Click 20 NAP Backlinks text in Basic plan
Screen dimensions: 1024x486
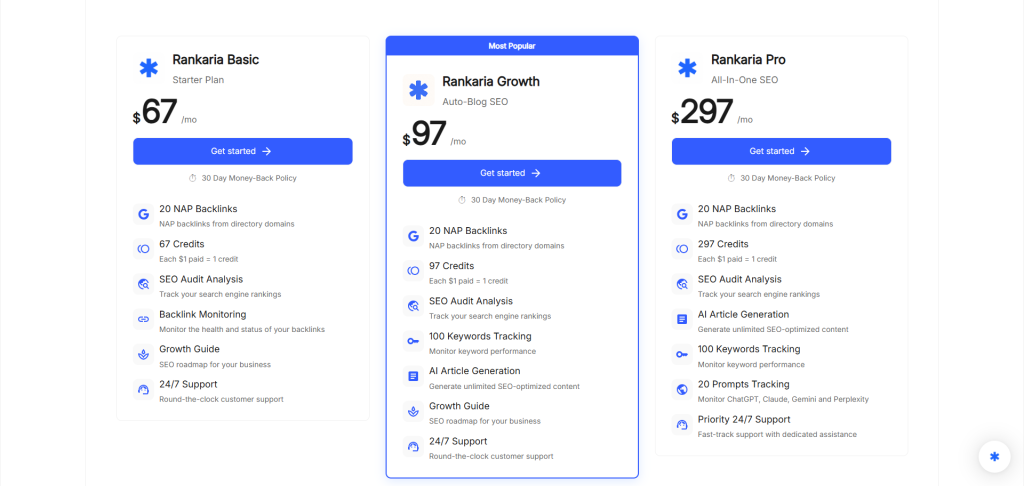pyautogui.click(x=199, y=209)
